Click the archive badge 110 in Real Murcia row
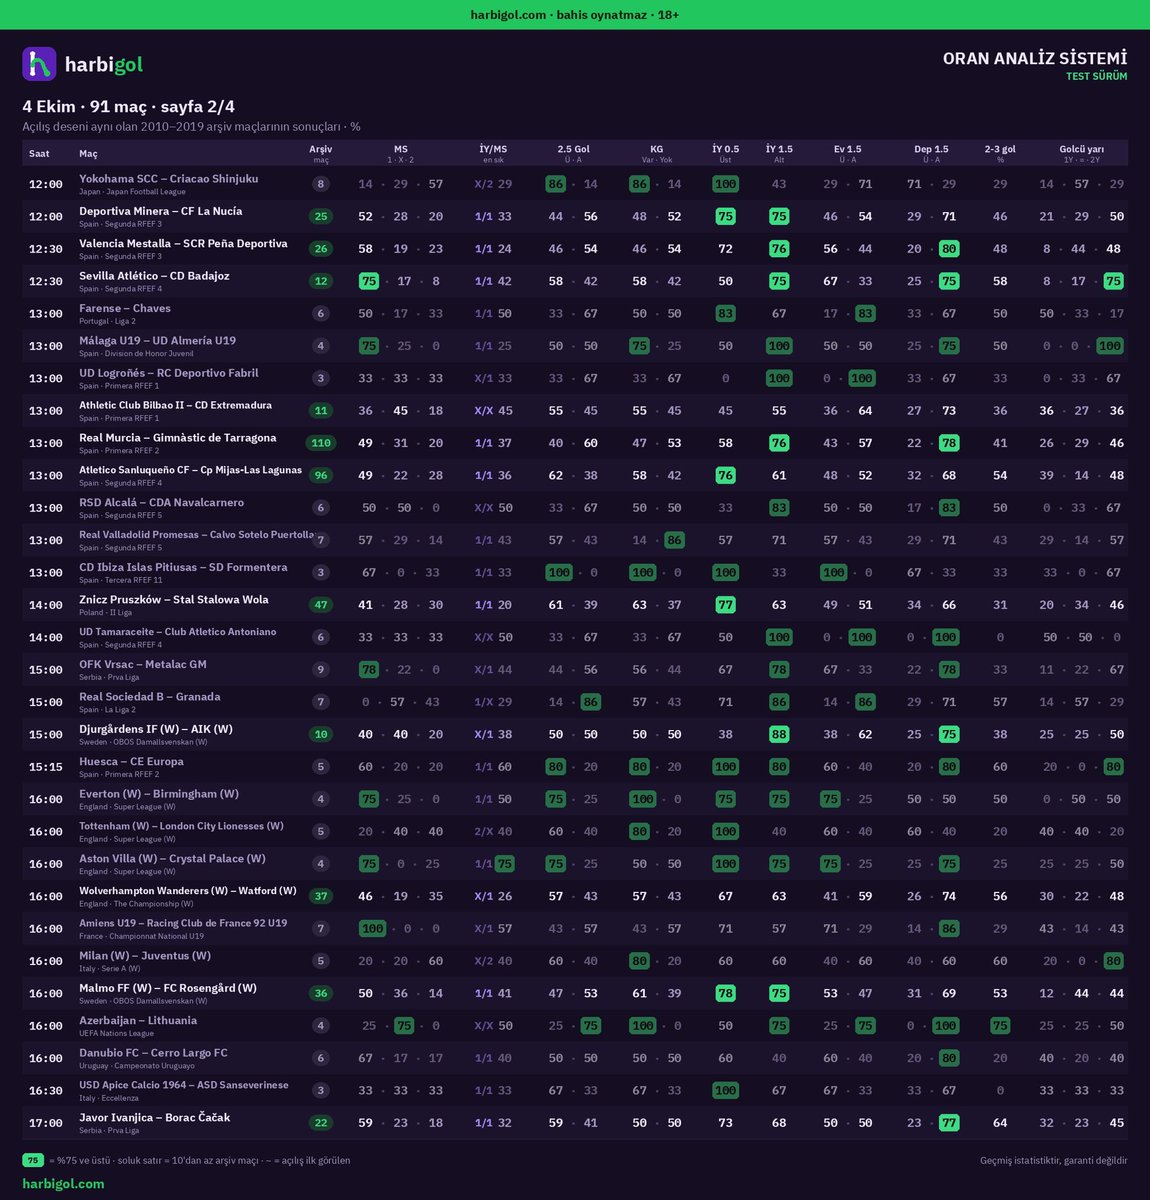 click(x=320, y=443)
